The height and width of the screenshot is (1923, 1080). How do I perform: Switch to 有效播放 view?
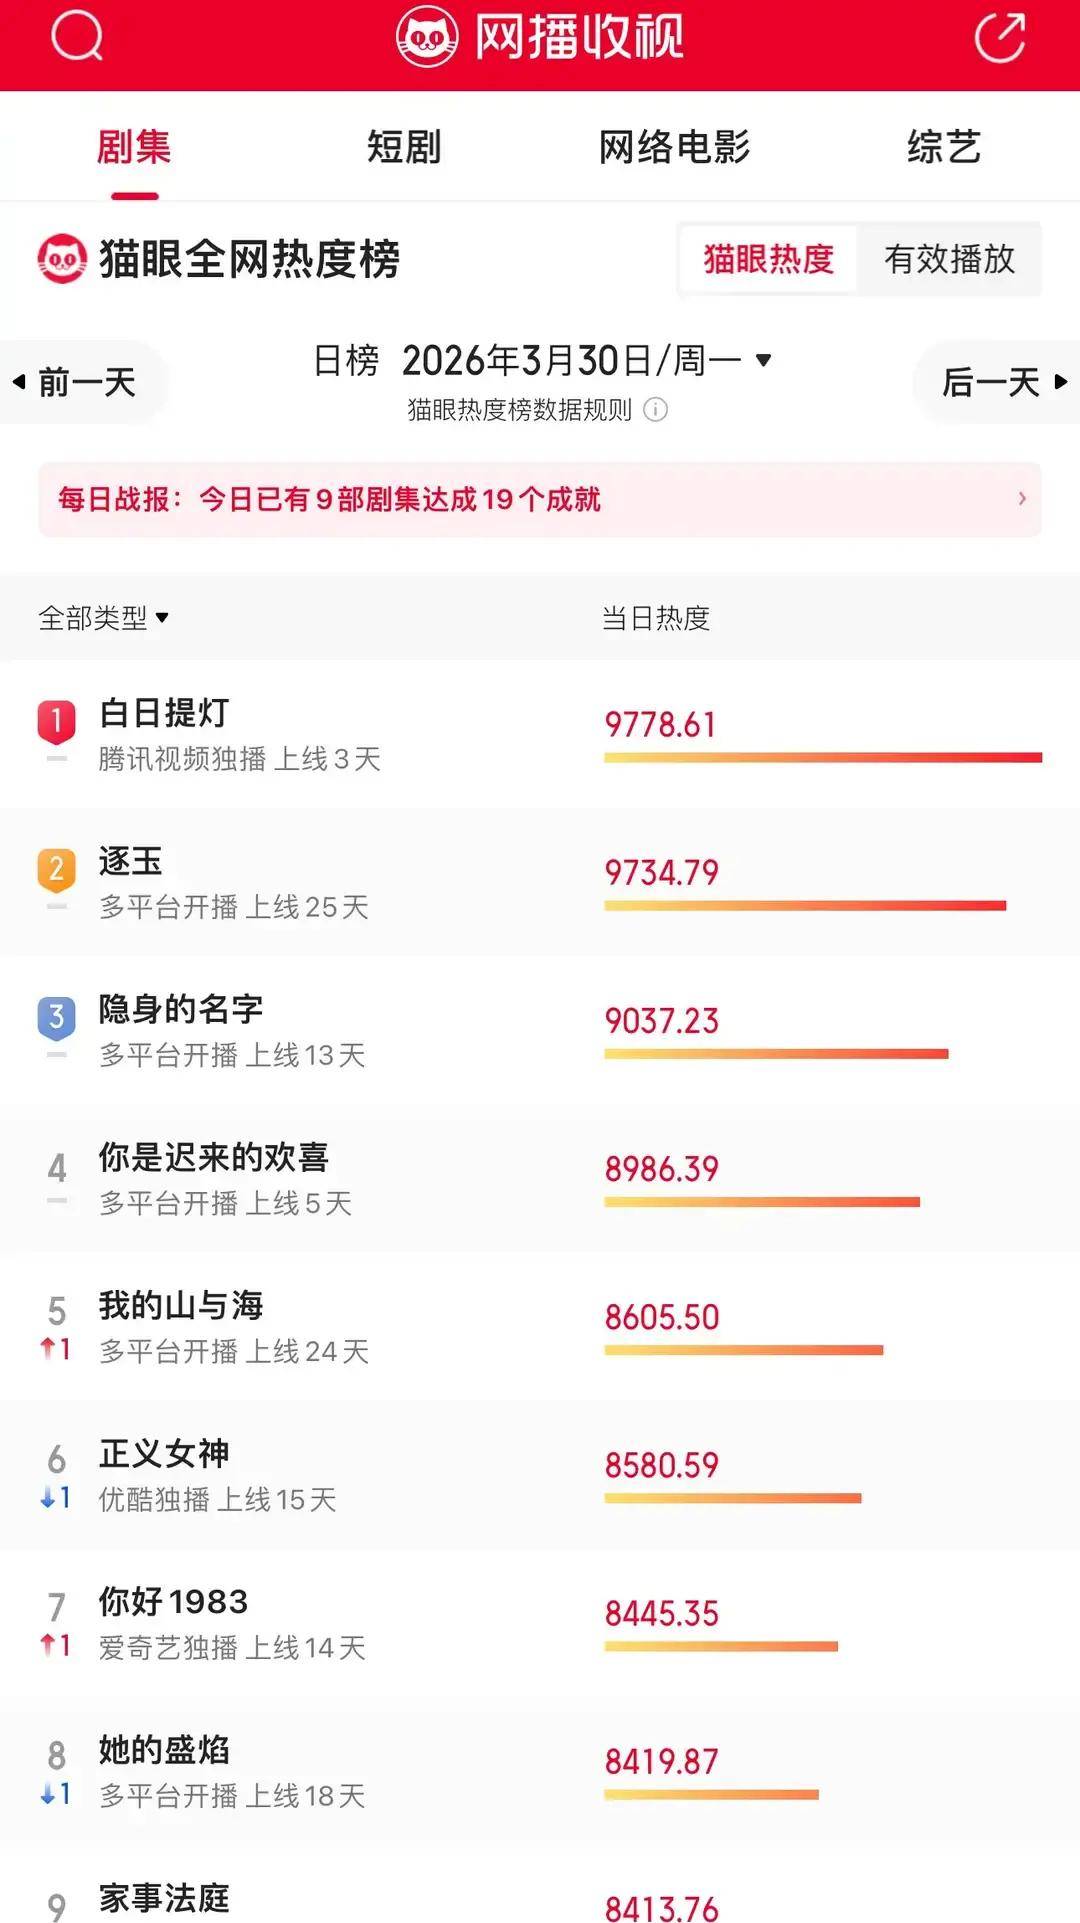949,259
